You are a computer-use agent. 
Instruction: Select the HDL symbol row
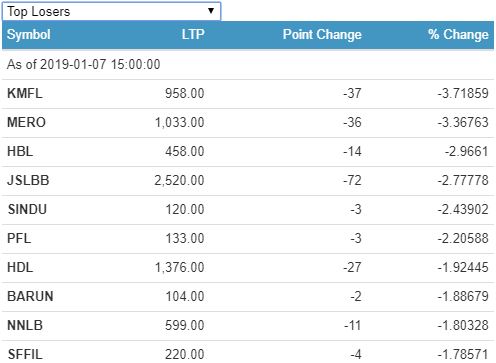(248, 268)
